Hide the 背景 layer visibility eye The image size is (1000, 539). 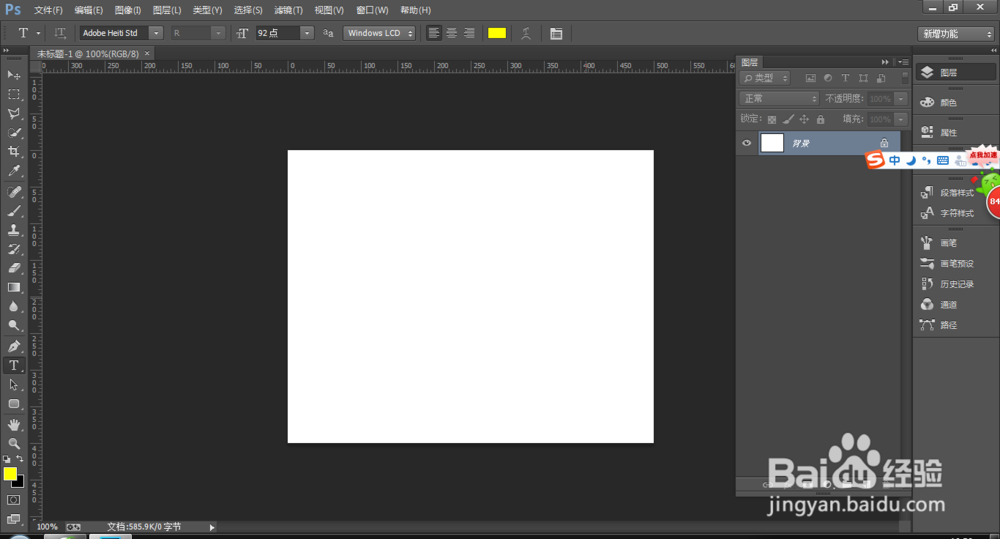coord(746,143)
